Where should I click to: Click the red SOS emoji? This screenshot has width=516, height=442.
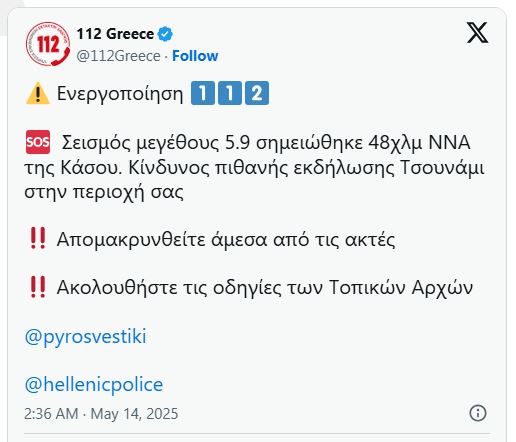[38, 142]
